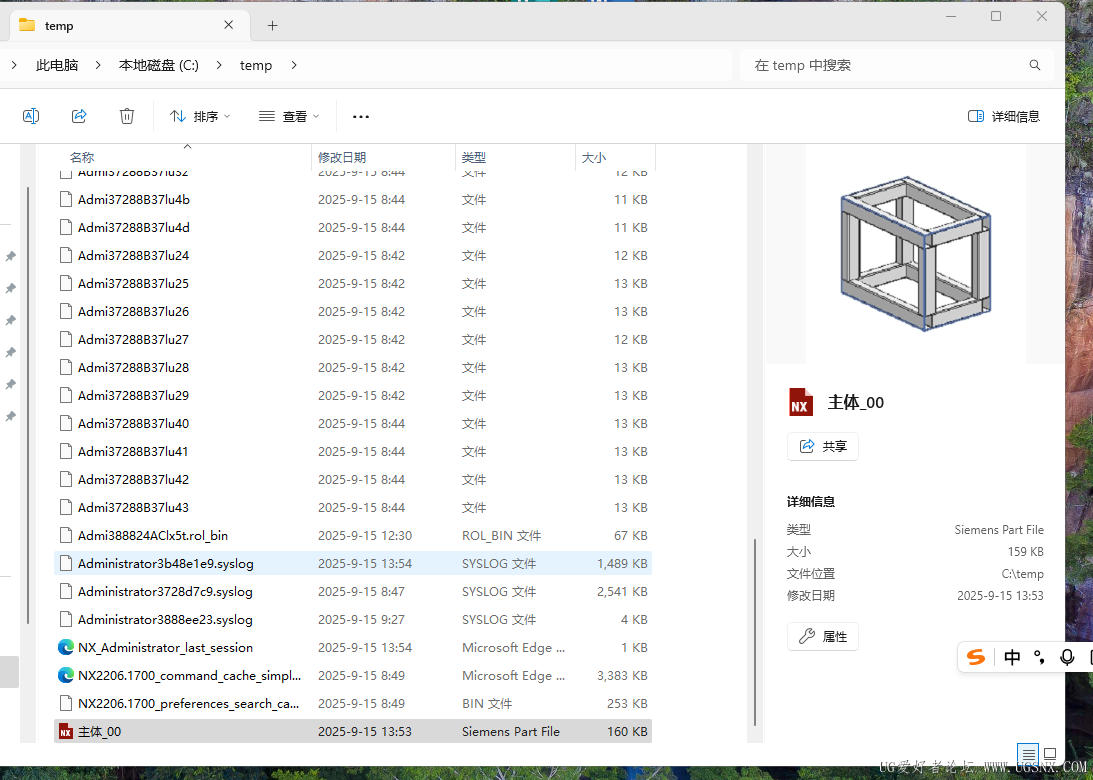Click 此电脑 in the breadcrumb
The height and width of the screenshot is (780, 1093).
click(57, 65)
